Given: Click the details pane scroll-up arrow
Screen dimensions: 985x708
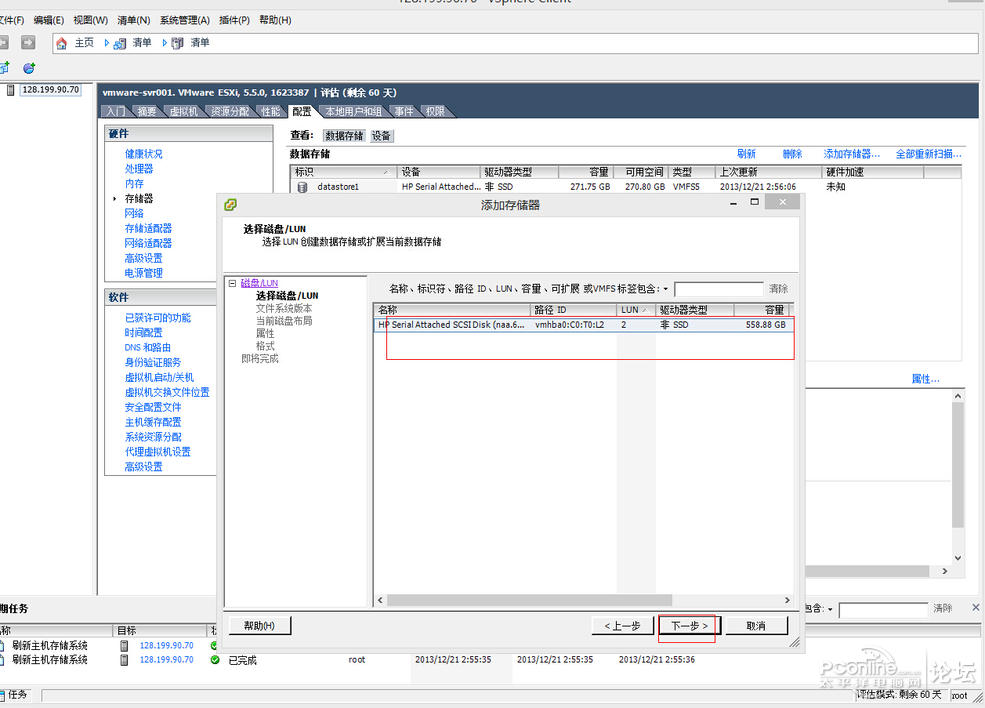Looking at the screenshot, I should pos(958,396).
